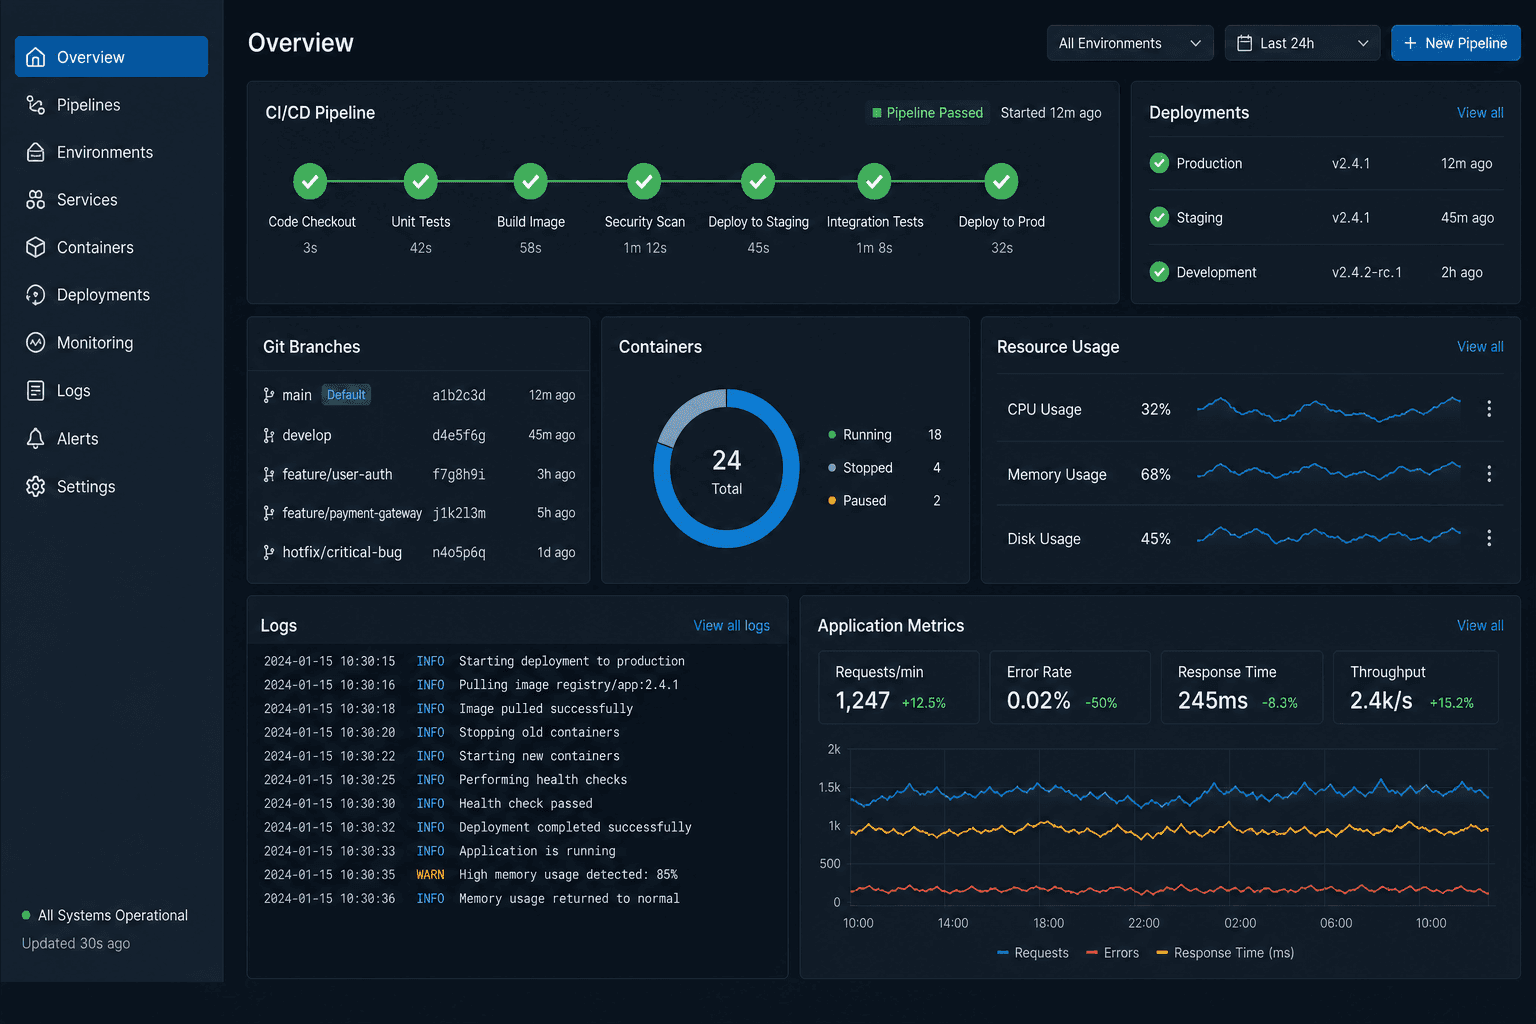Screen dimensions: 1536x1024
Task: Click View all in Resource Usage panel
Action: [1480, 347]
